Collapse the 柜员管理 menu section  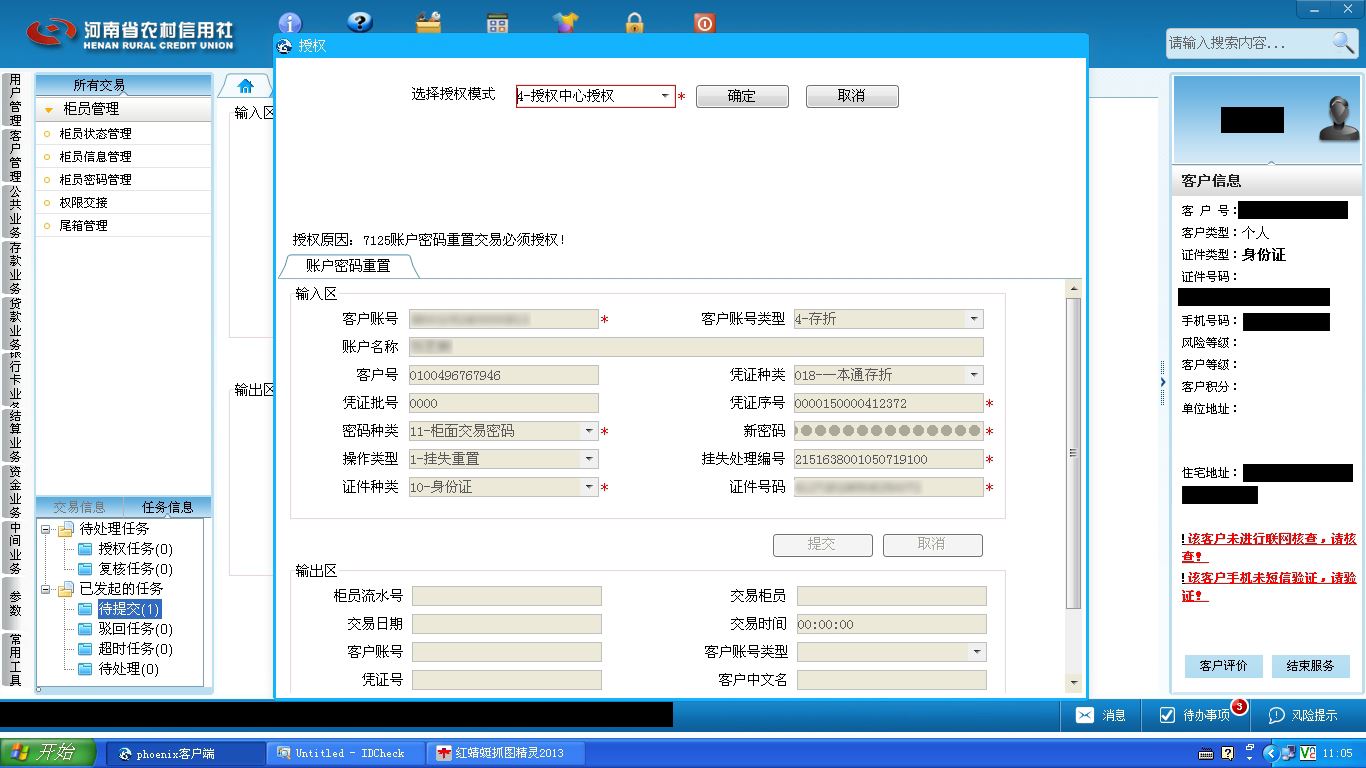click(48, 110)
